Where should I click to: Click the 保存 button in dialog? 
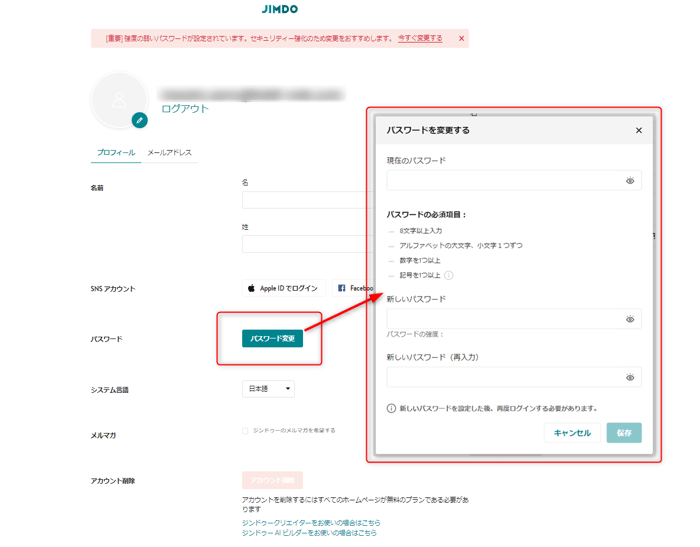click(x=624, y=433)
